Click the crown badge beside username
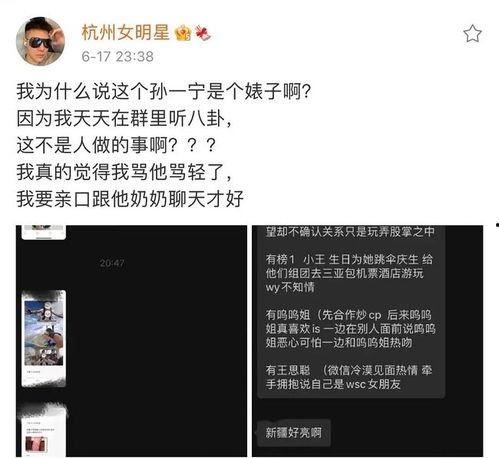Image resolution: width=499 pixels, height=458 pixels. [183, 33]
